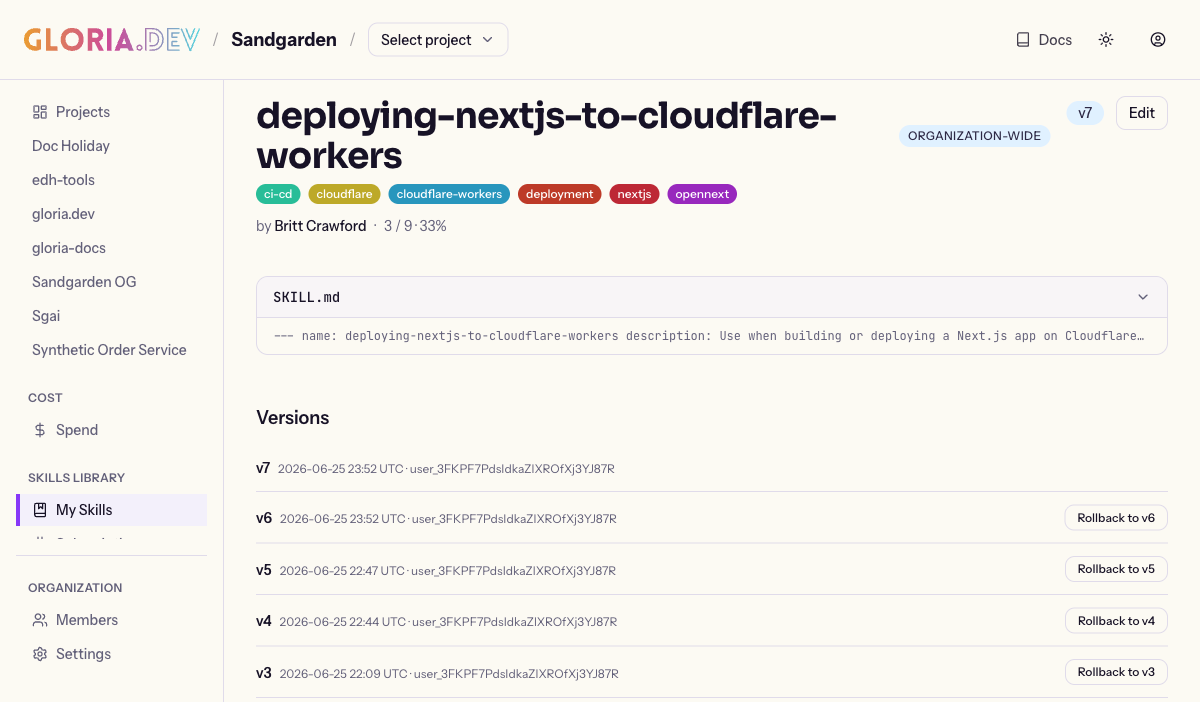This screenshot has height=702, width=1200.
Task: Select the v5 version row label
Action: (264, 570)
